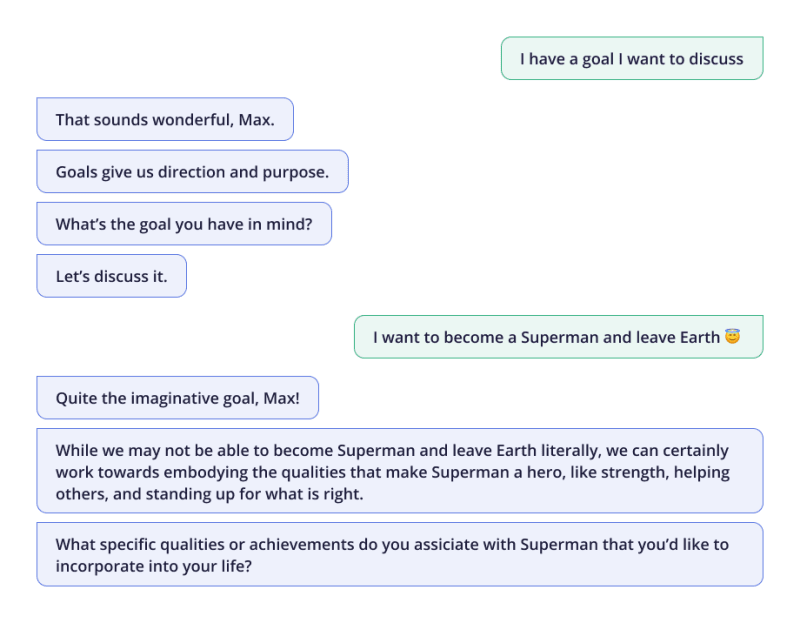The height and width of the screenshot is (623, 800).
Task: Click the 'While we may not be able' message
Action: [400, 471]
